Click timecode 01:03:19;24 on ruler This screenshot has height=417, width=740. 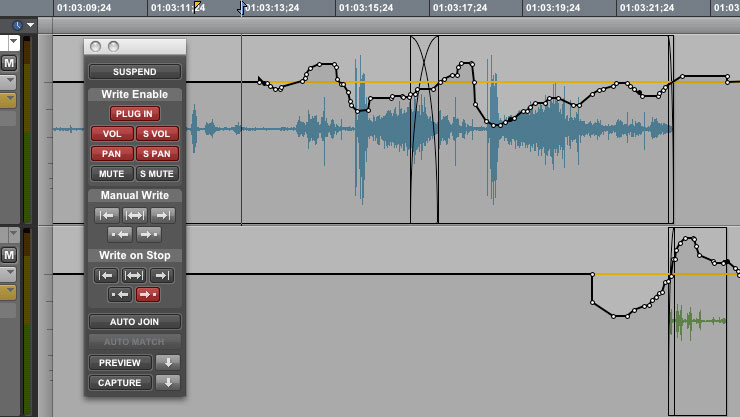[553, 8]
